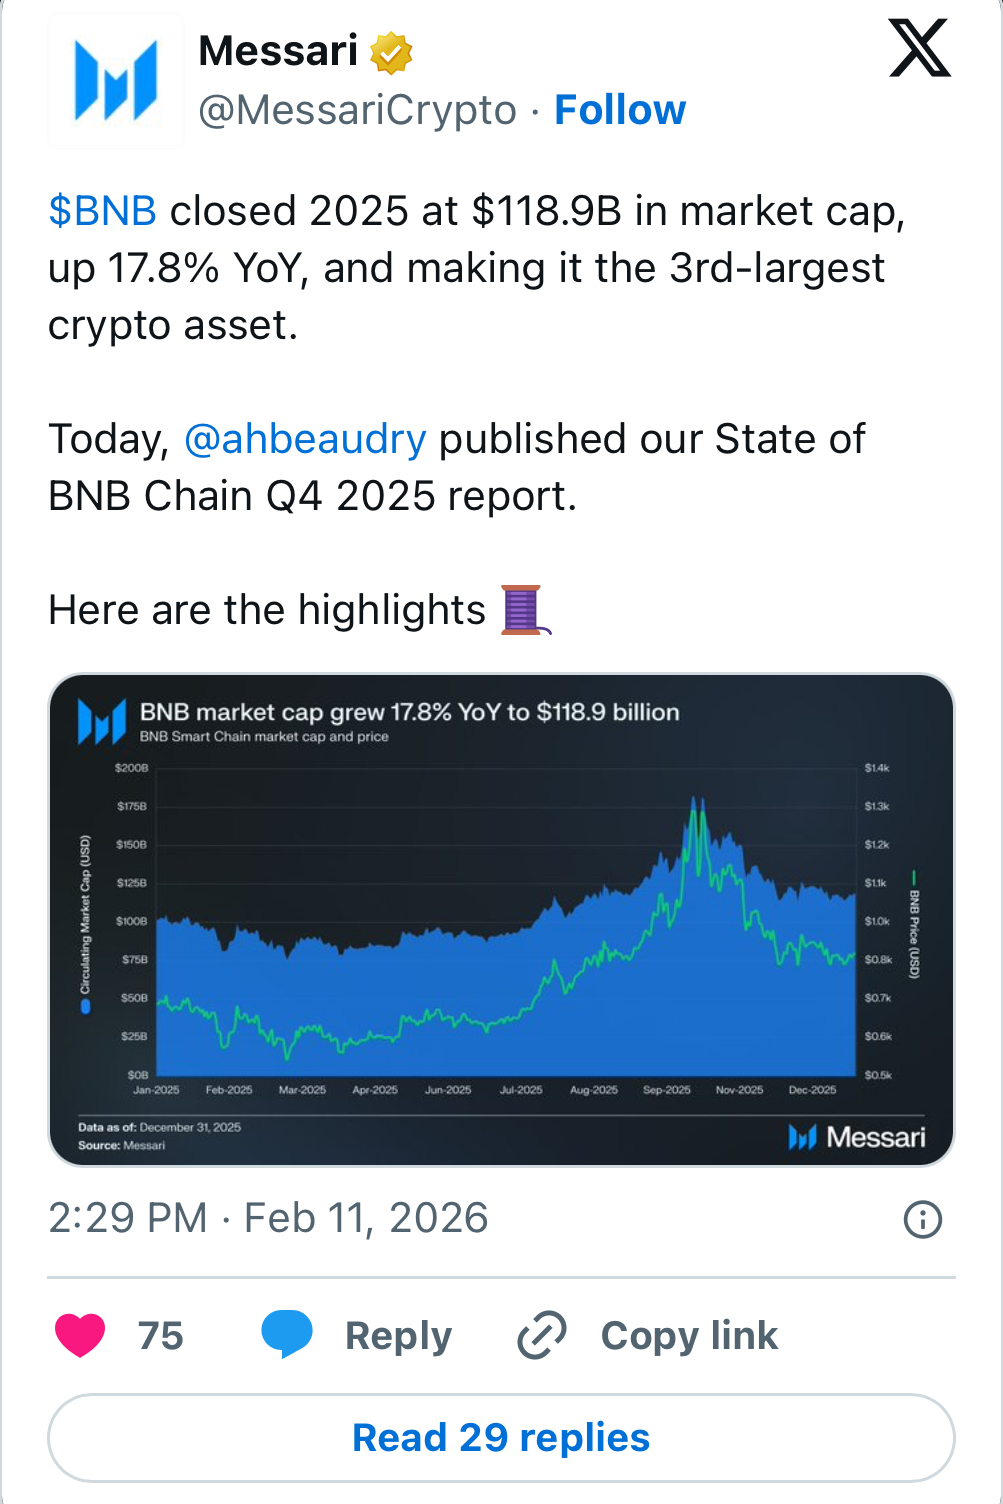
Task: Click the blue reply speech bubble icon
Action: [287, 1335]
